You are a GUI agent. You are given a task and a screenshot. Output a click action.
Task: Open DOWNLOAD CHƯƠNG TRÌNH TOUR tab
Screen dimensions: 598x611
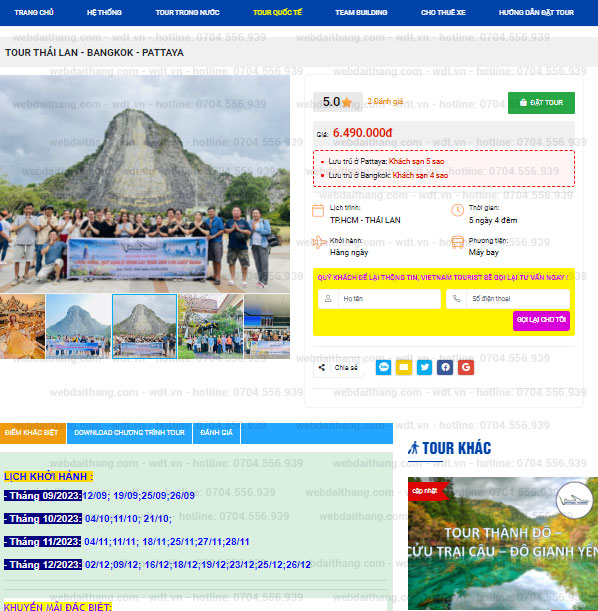[x=129, y=433]
